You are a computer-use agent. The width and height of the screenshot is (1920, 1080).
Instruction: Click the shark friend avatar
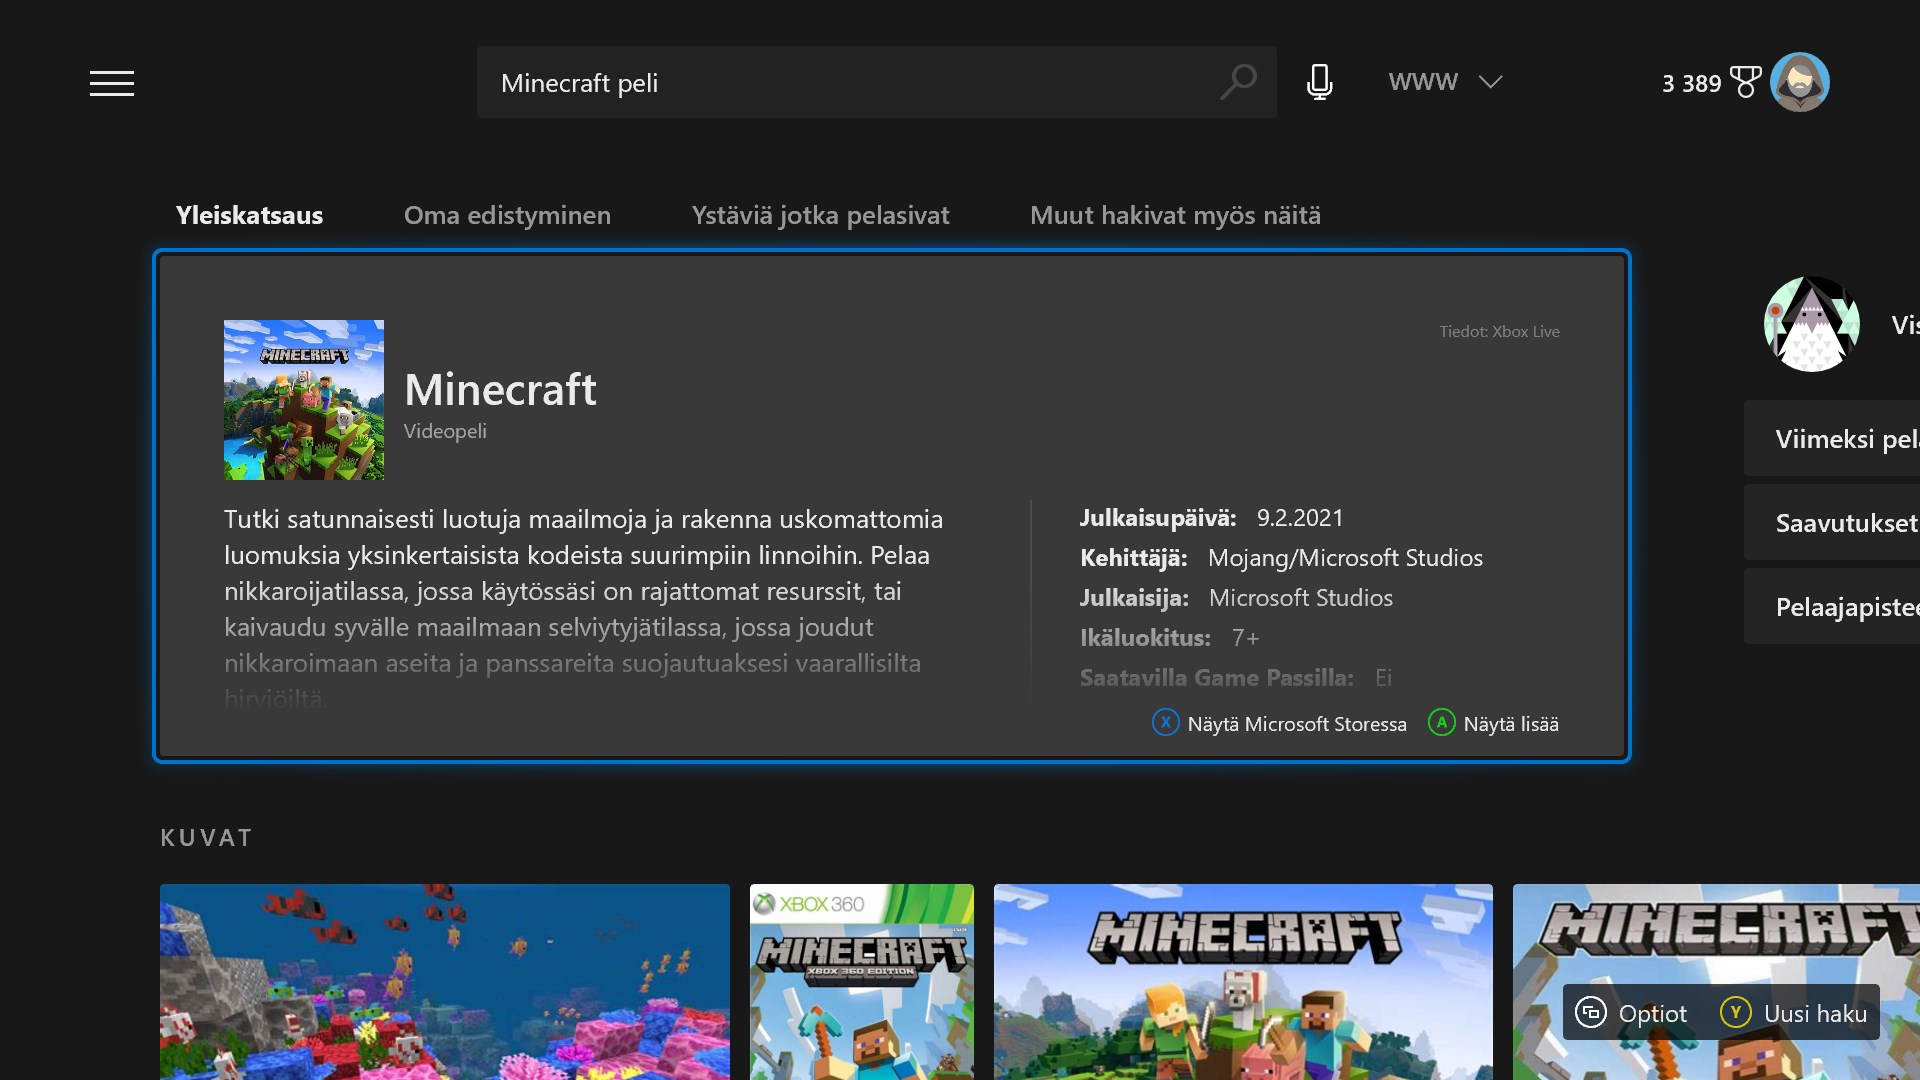(1811, 324)
